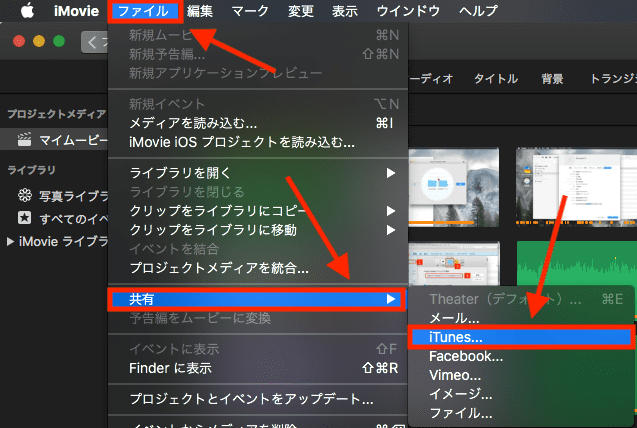The height and width of the screenshot is (428, 637).
Task: Choose ファイル... share option
Action: point(521,413)
